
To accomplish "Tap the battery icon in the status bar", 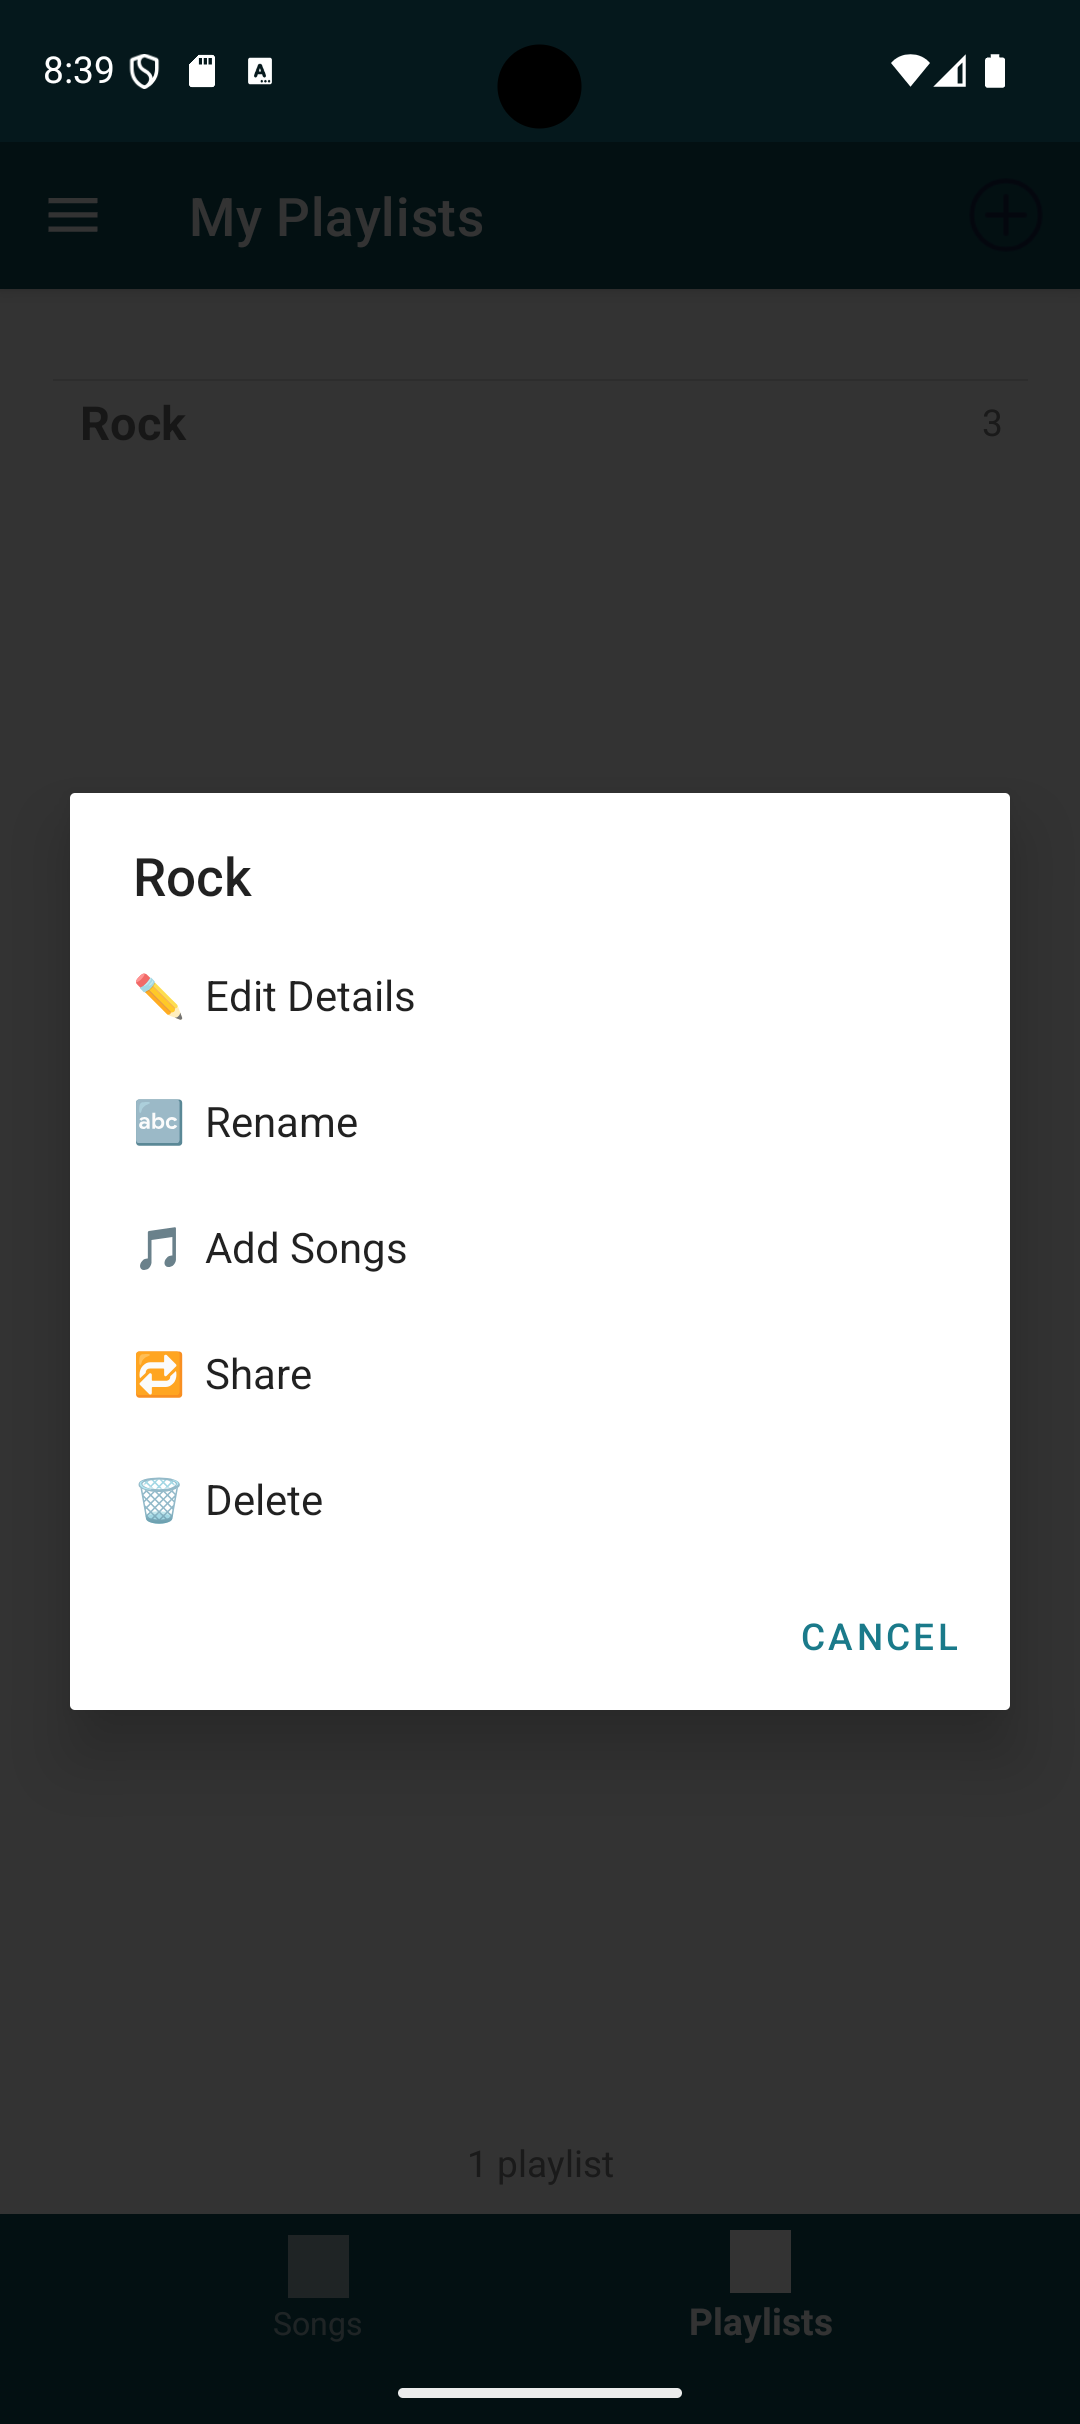I will (x=995, y=70).
